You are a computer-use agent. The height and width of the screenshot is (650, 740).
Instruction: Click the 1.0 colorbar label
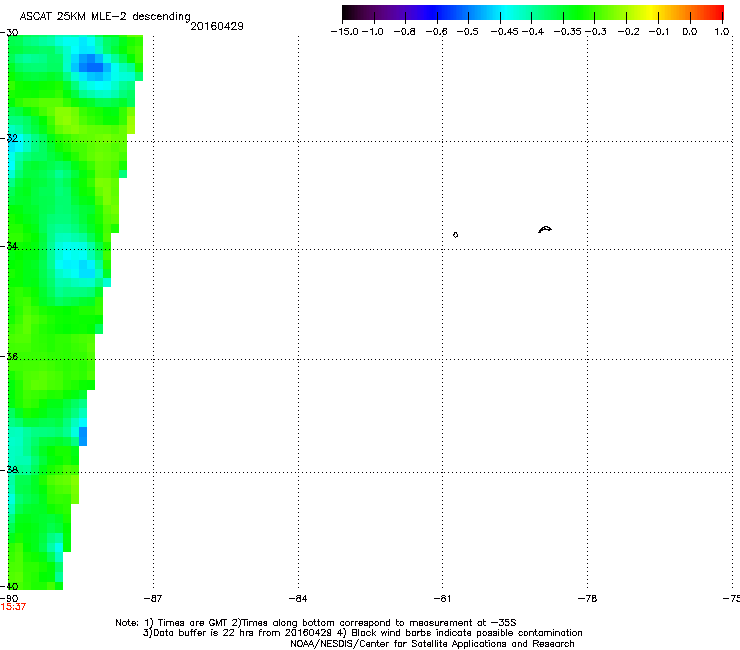pyautogui.click(x=722, y=32)
